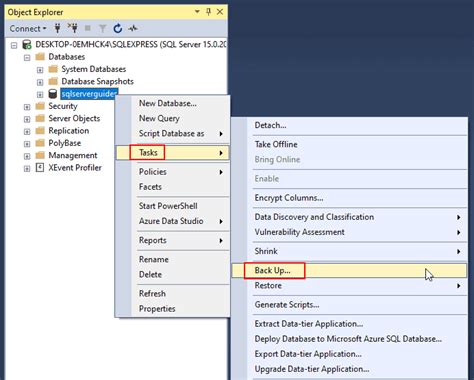Choose Generate Scripts... in Tasks submenu
The height and width of the screenshot is (380, 474).
pyautogui.click(x=349, y=305)
